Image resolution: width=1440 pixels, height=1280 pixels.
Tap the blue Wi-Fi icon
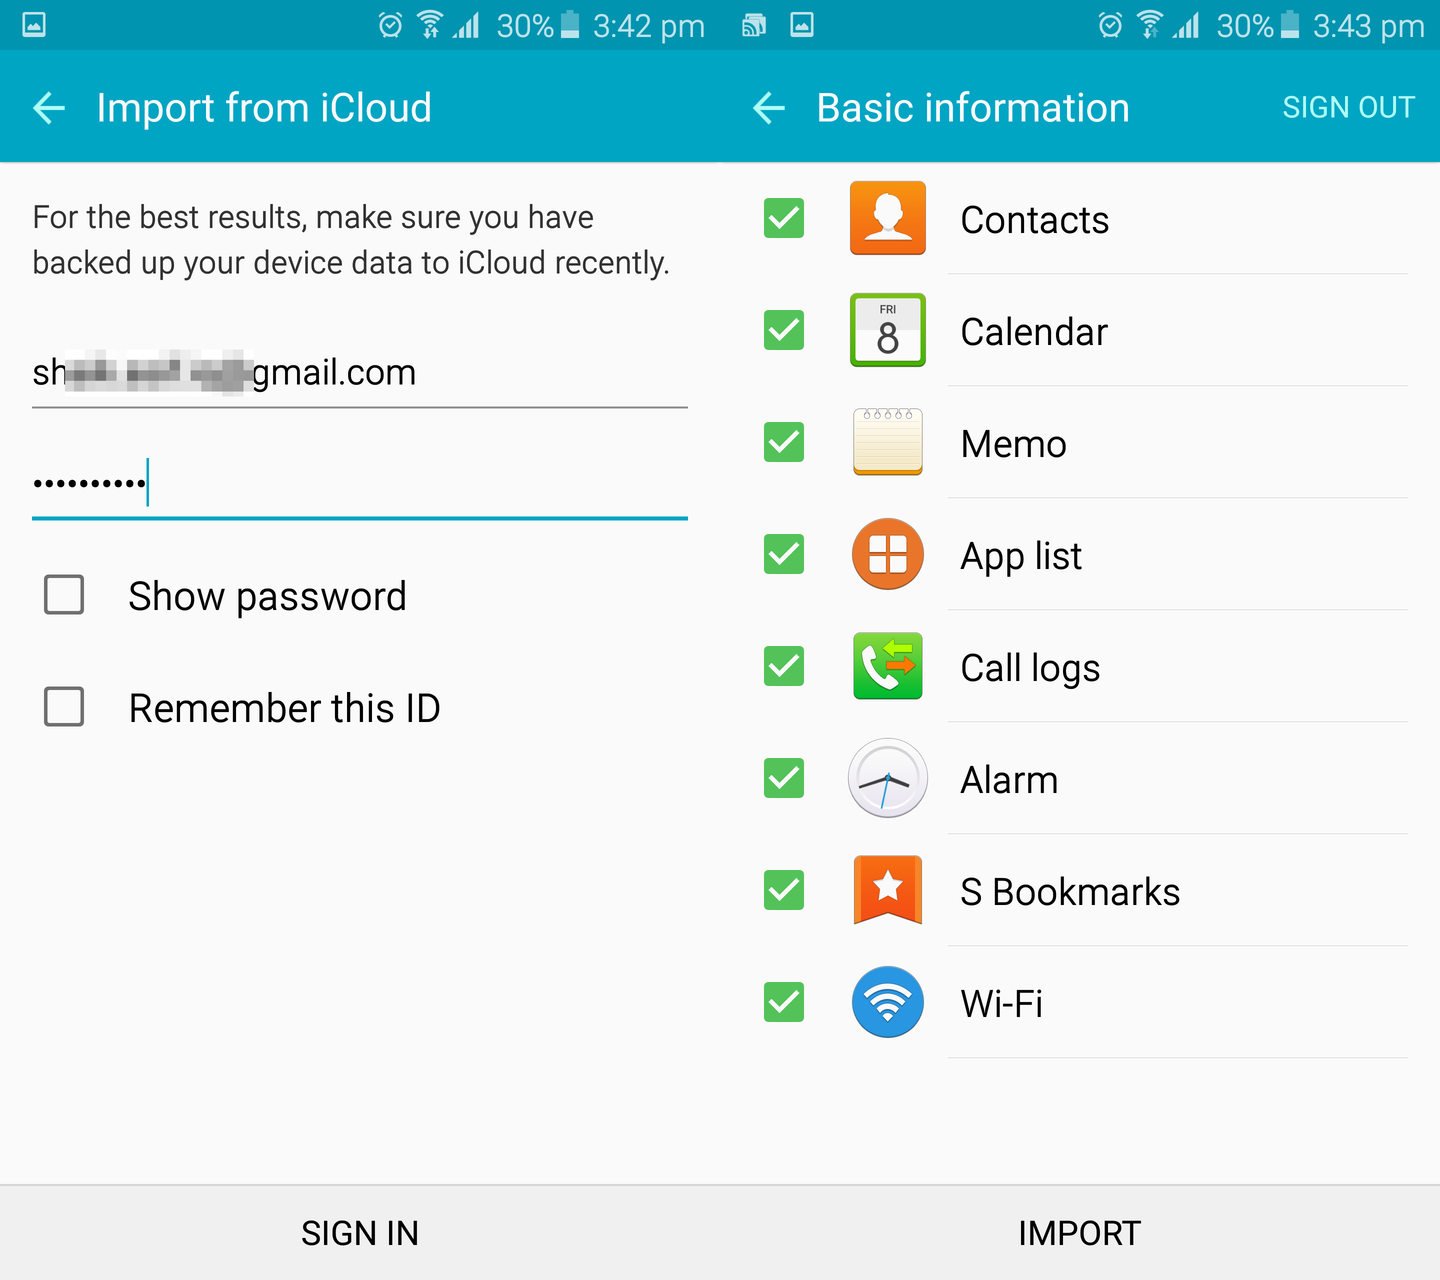coord(887,1002)
